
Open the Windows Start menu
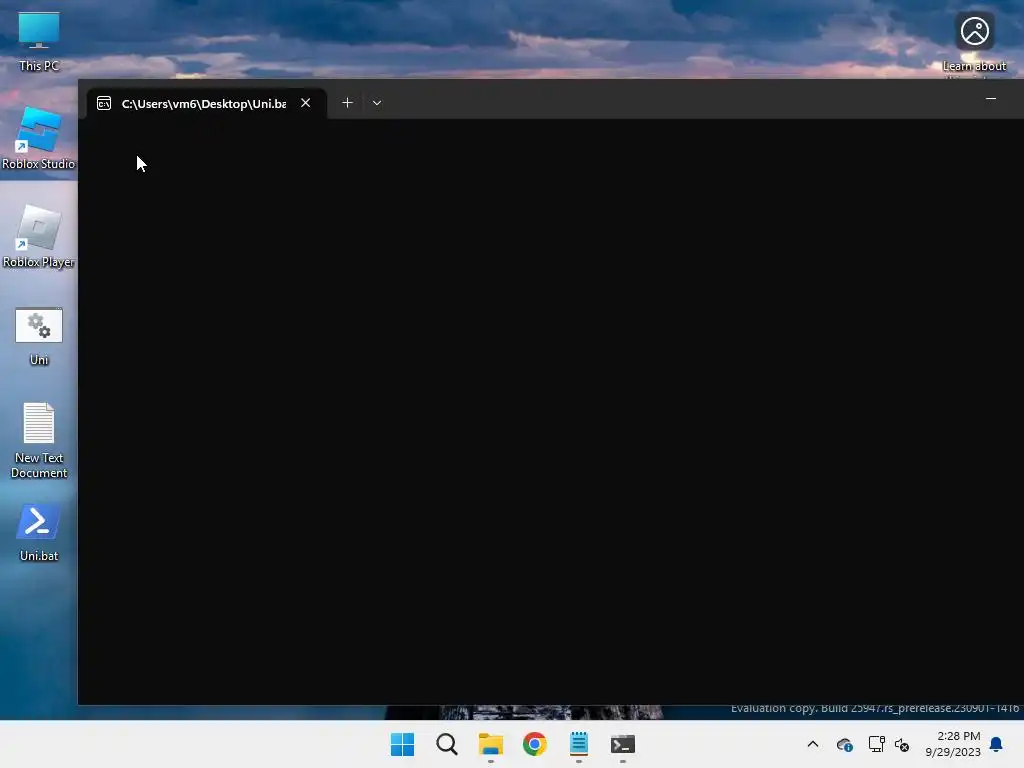tap(402, 744)
